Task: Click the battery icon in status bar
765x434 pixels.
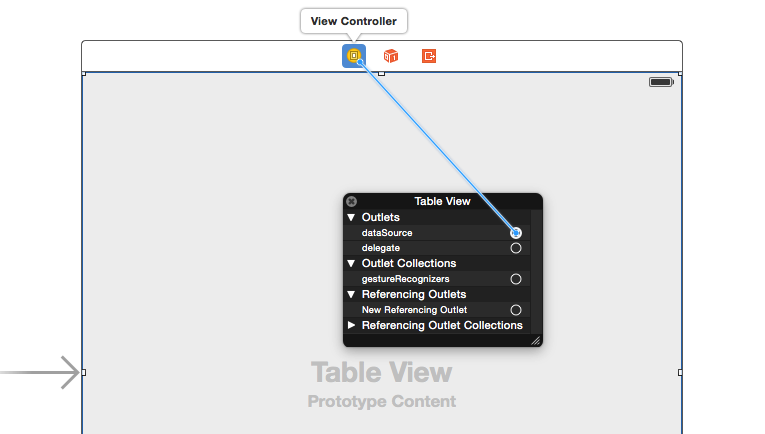Action: [x=661, y=82]
